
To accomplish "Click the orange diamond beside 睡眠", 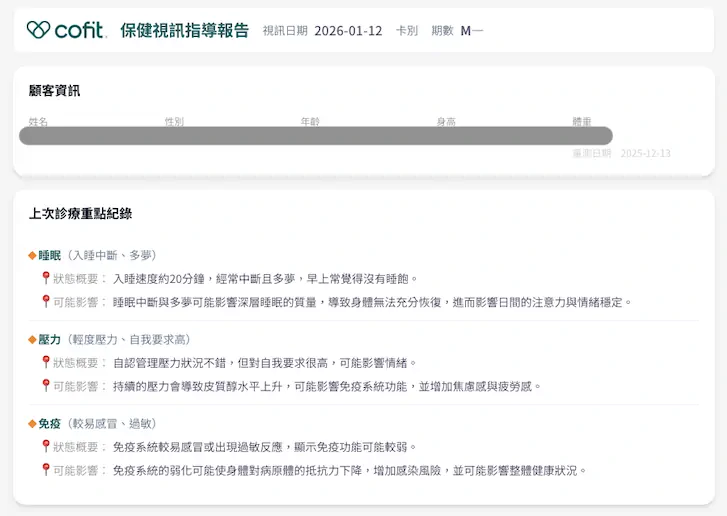I will click(32, 256).
